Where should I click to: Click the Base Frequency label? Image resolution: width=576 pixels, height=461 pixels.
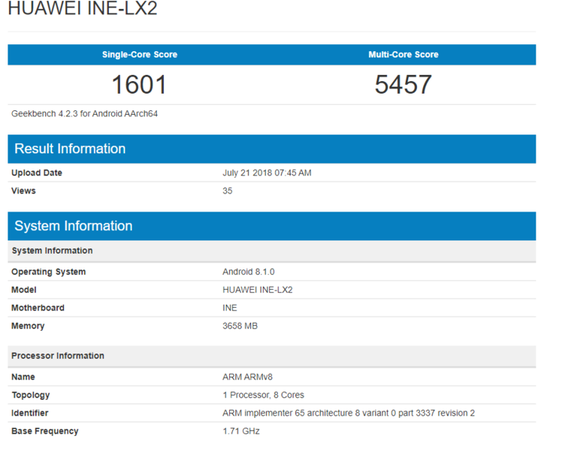[45, 431]
